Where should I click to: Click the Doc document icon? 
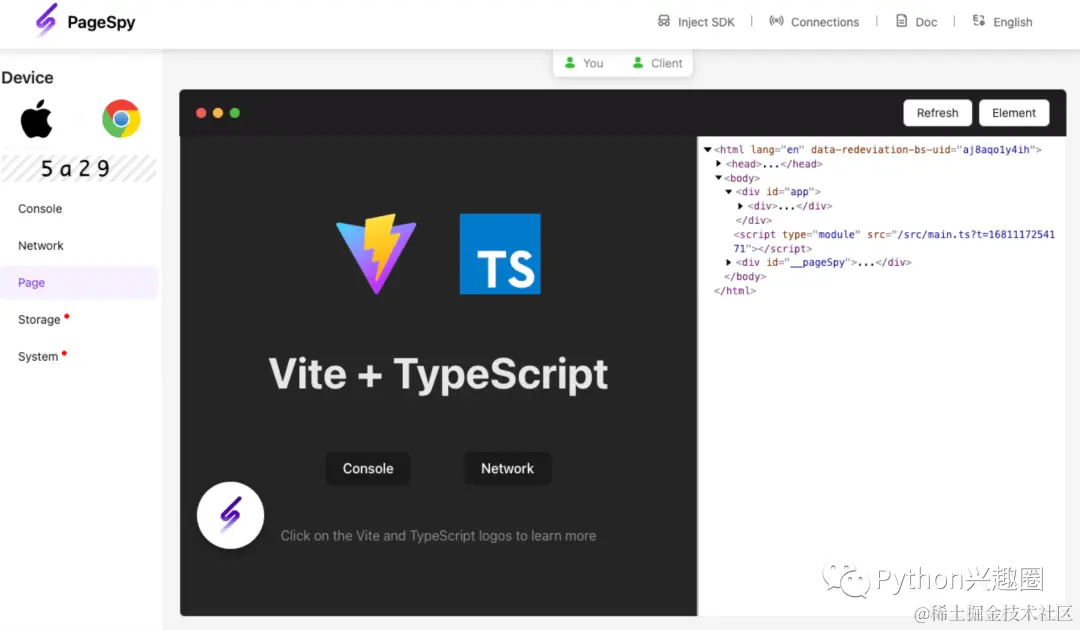901,21
